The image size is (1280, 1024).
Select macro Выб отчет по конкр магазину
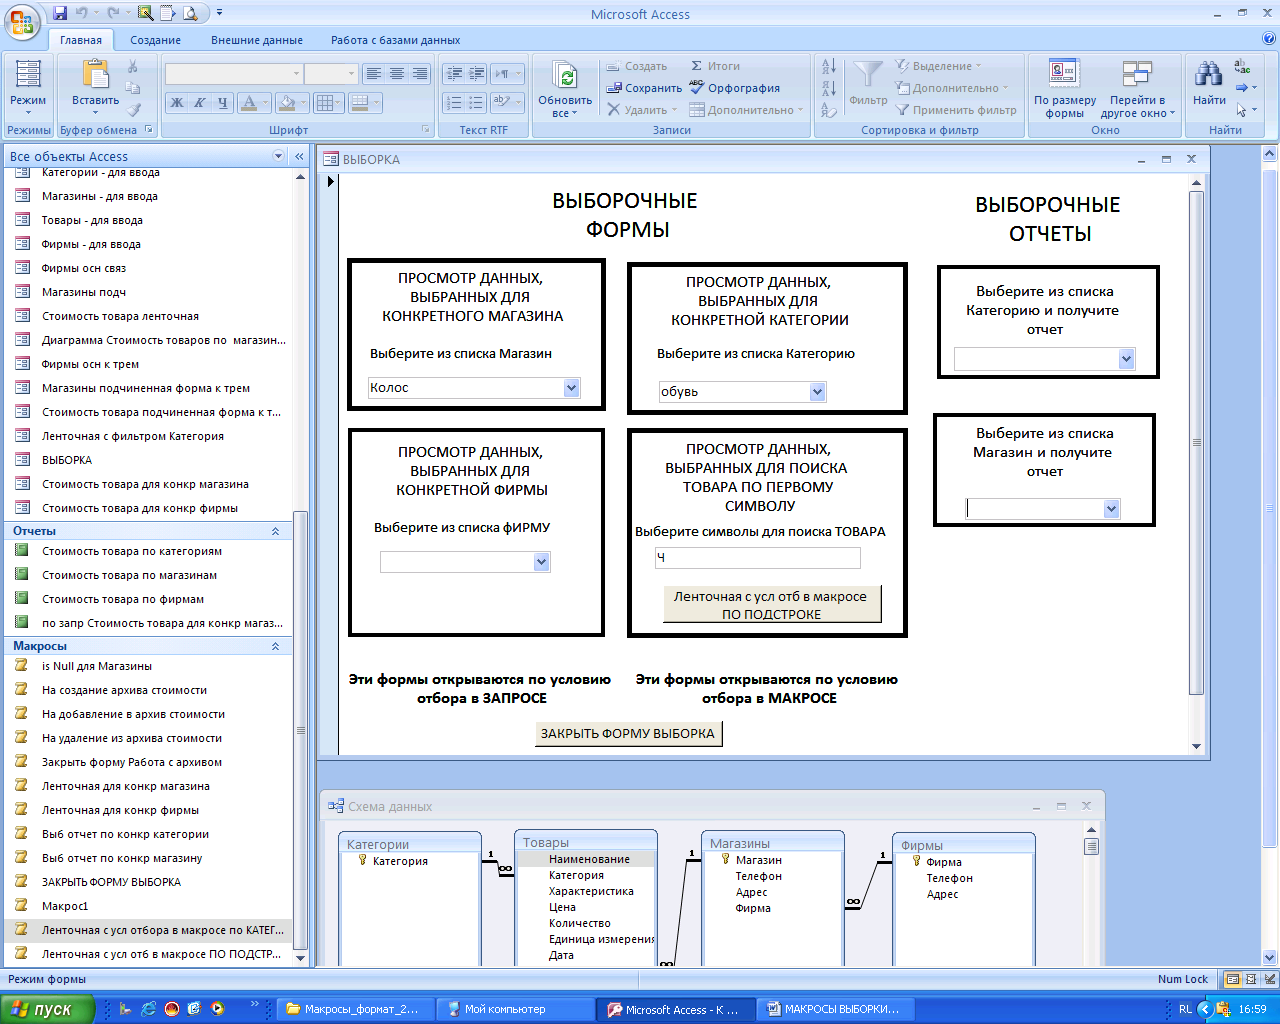[x=122, y=858]
